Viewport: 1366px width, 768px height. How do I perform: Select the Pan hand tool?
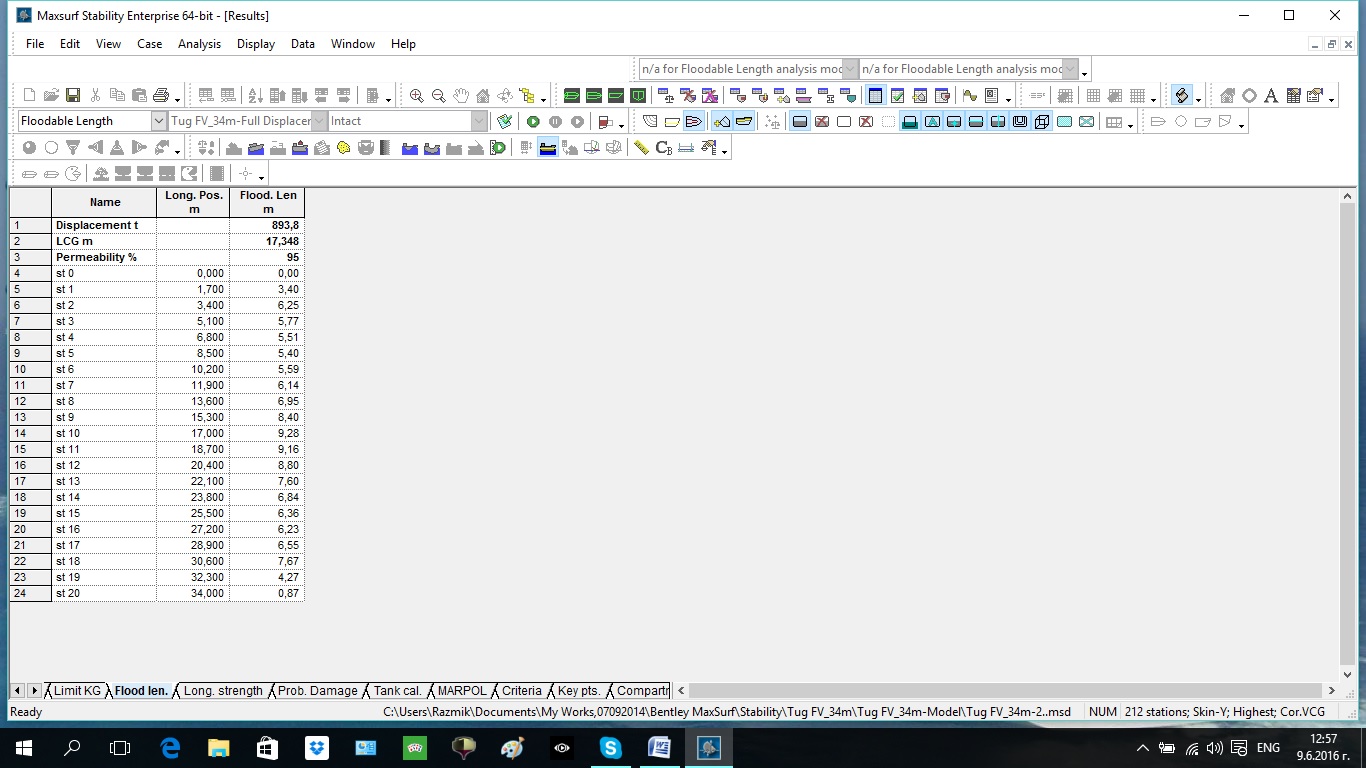pos(461,96)
